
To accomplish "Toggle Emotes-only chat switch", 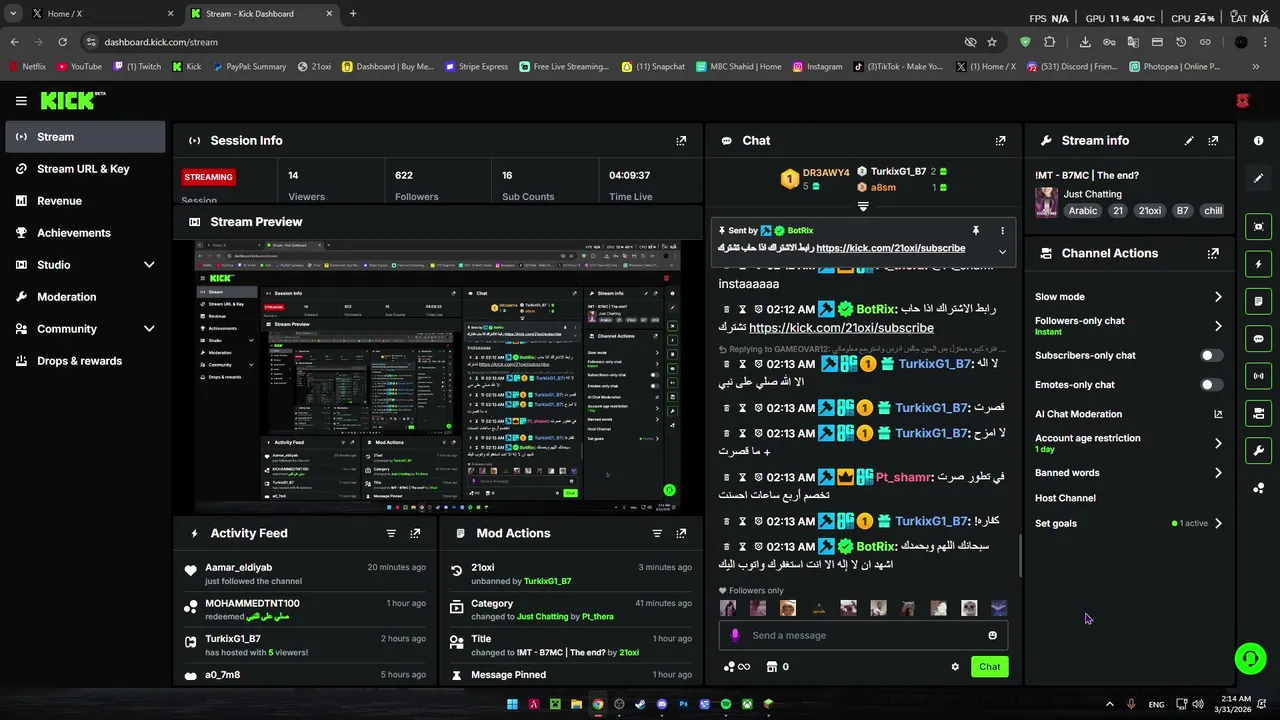I will pyautogui.click(x=1211, y=385).
